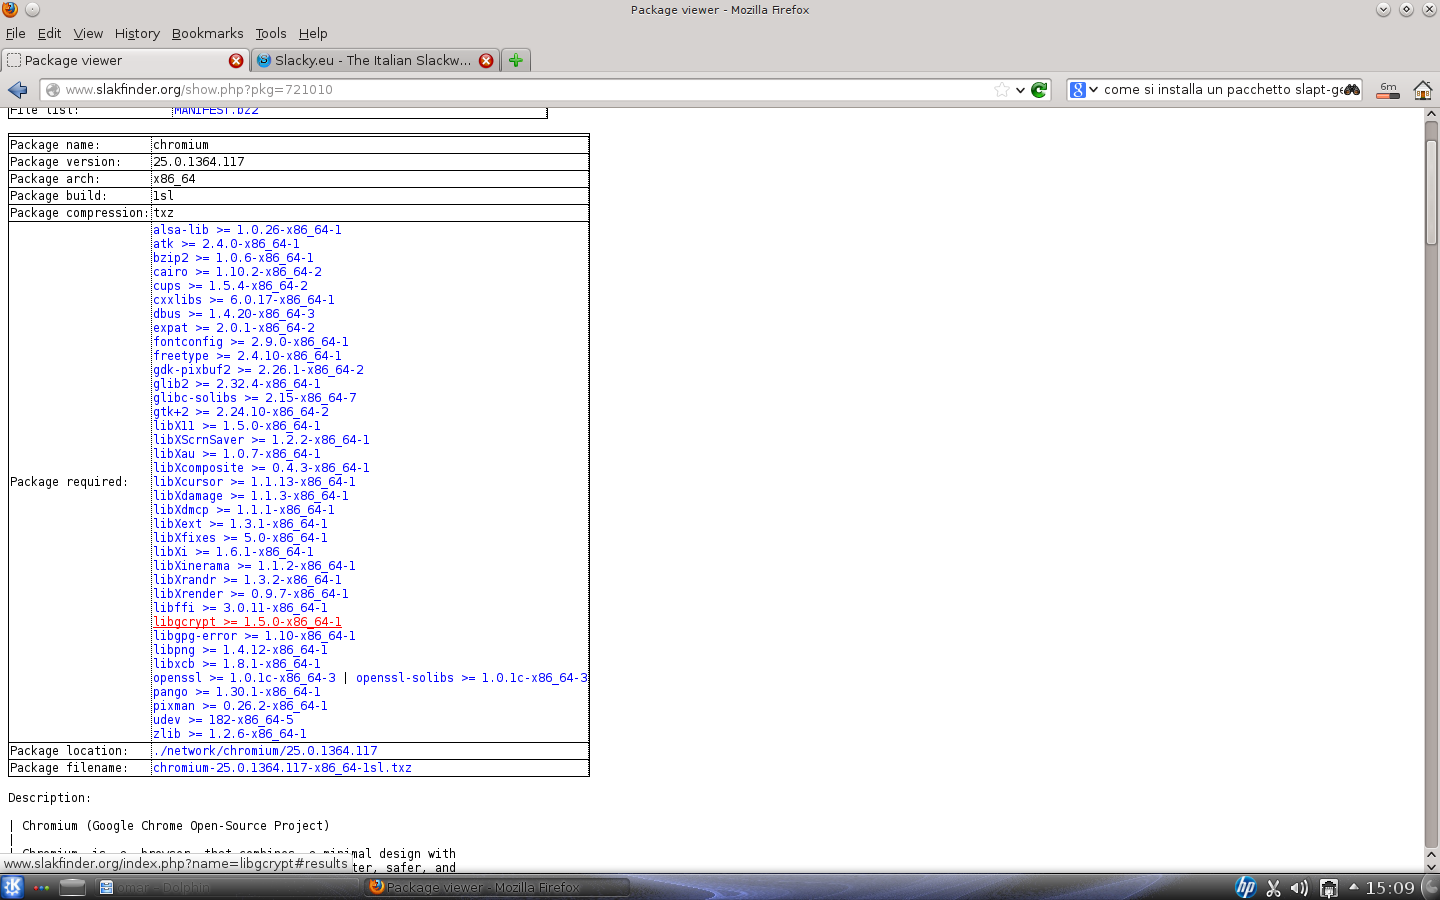This screenshot has height=900, width=1440.
Task: Open the chromium .txz filename link
Action: 282,768
